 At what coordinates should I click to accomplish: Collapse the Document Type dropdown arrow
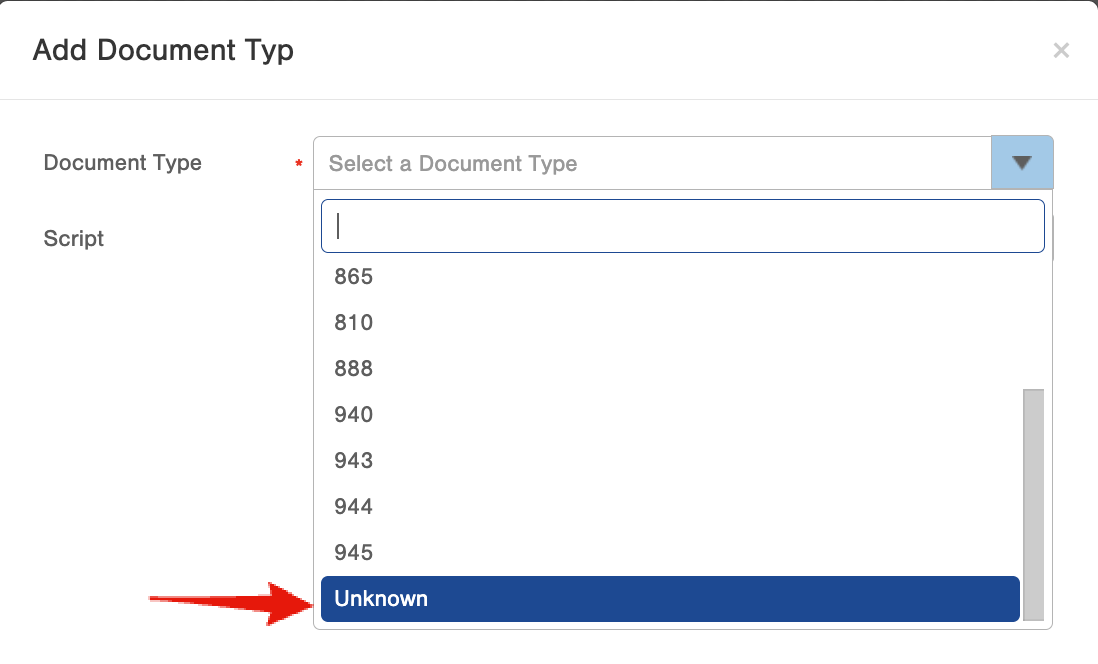1021,163
